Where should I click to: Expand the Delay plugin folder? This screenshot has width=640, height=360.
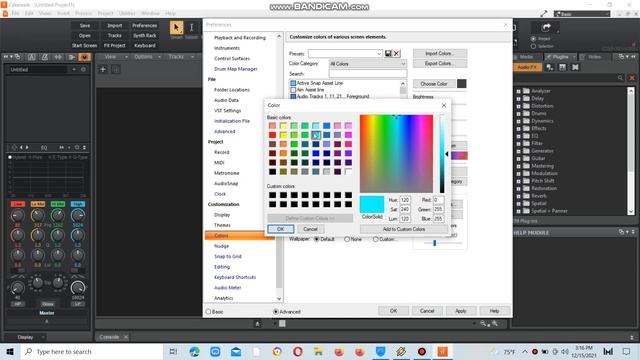tap(518, 98)
